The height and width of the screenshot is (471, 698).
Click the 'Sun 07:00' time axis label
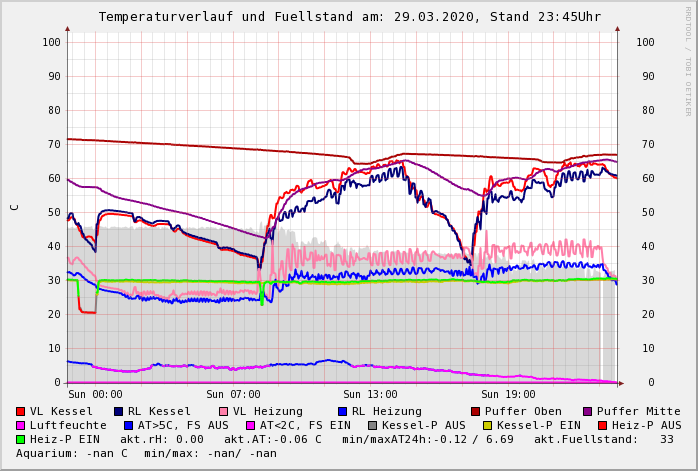tap(233, 394)
